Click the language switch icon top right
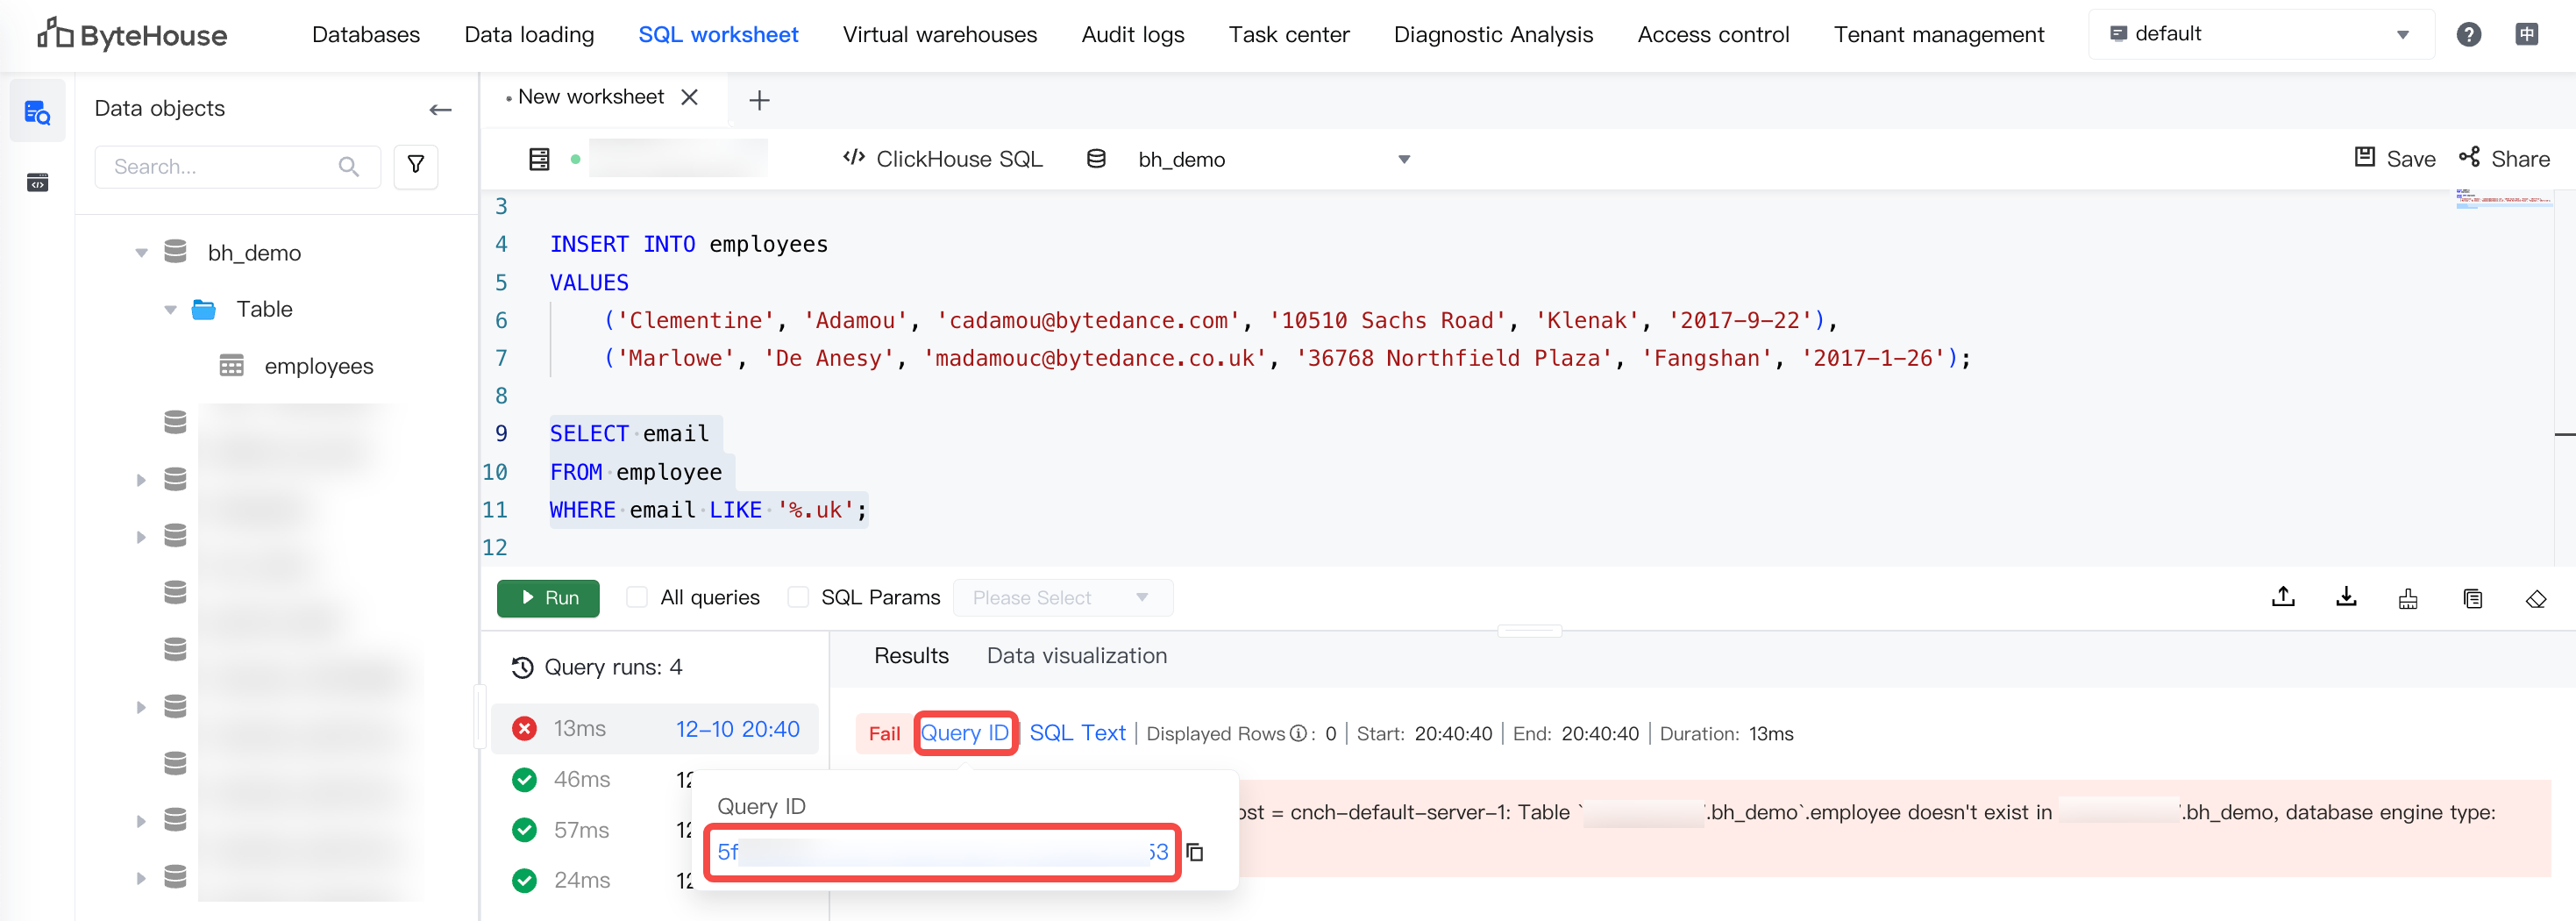The height and width of the screenshot is (921, 2576). point(2526,35)
